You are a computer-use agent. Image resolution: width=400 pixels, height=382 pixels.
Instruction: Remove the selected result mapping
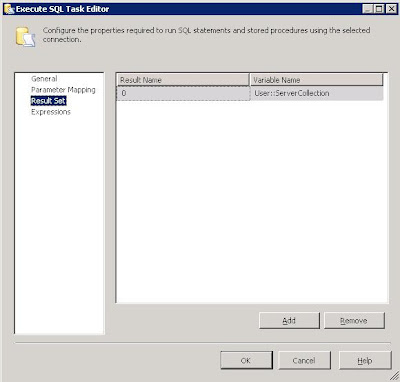354,321
